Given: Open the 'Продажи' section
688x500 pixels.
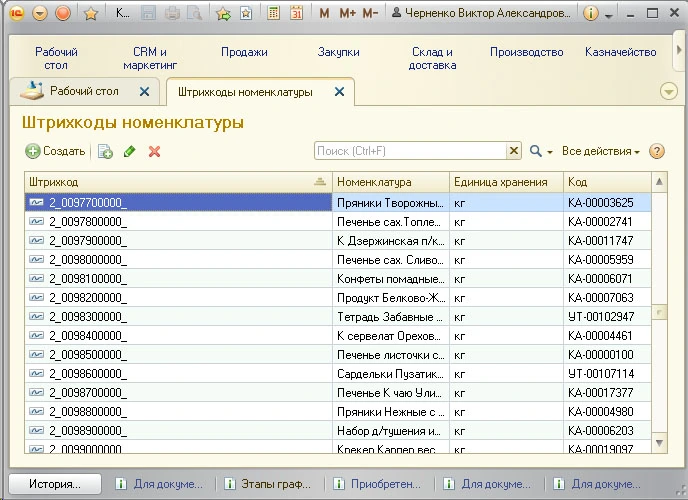Looking at the screenshot, I should [244, 52].
